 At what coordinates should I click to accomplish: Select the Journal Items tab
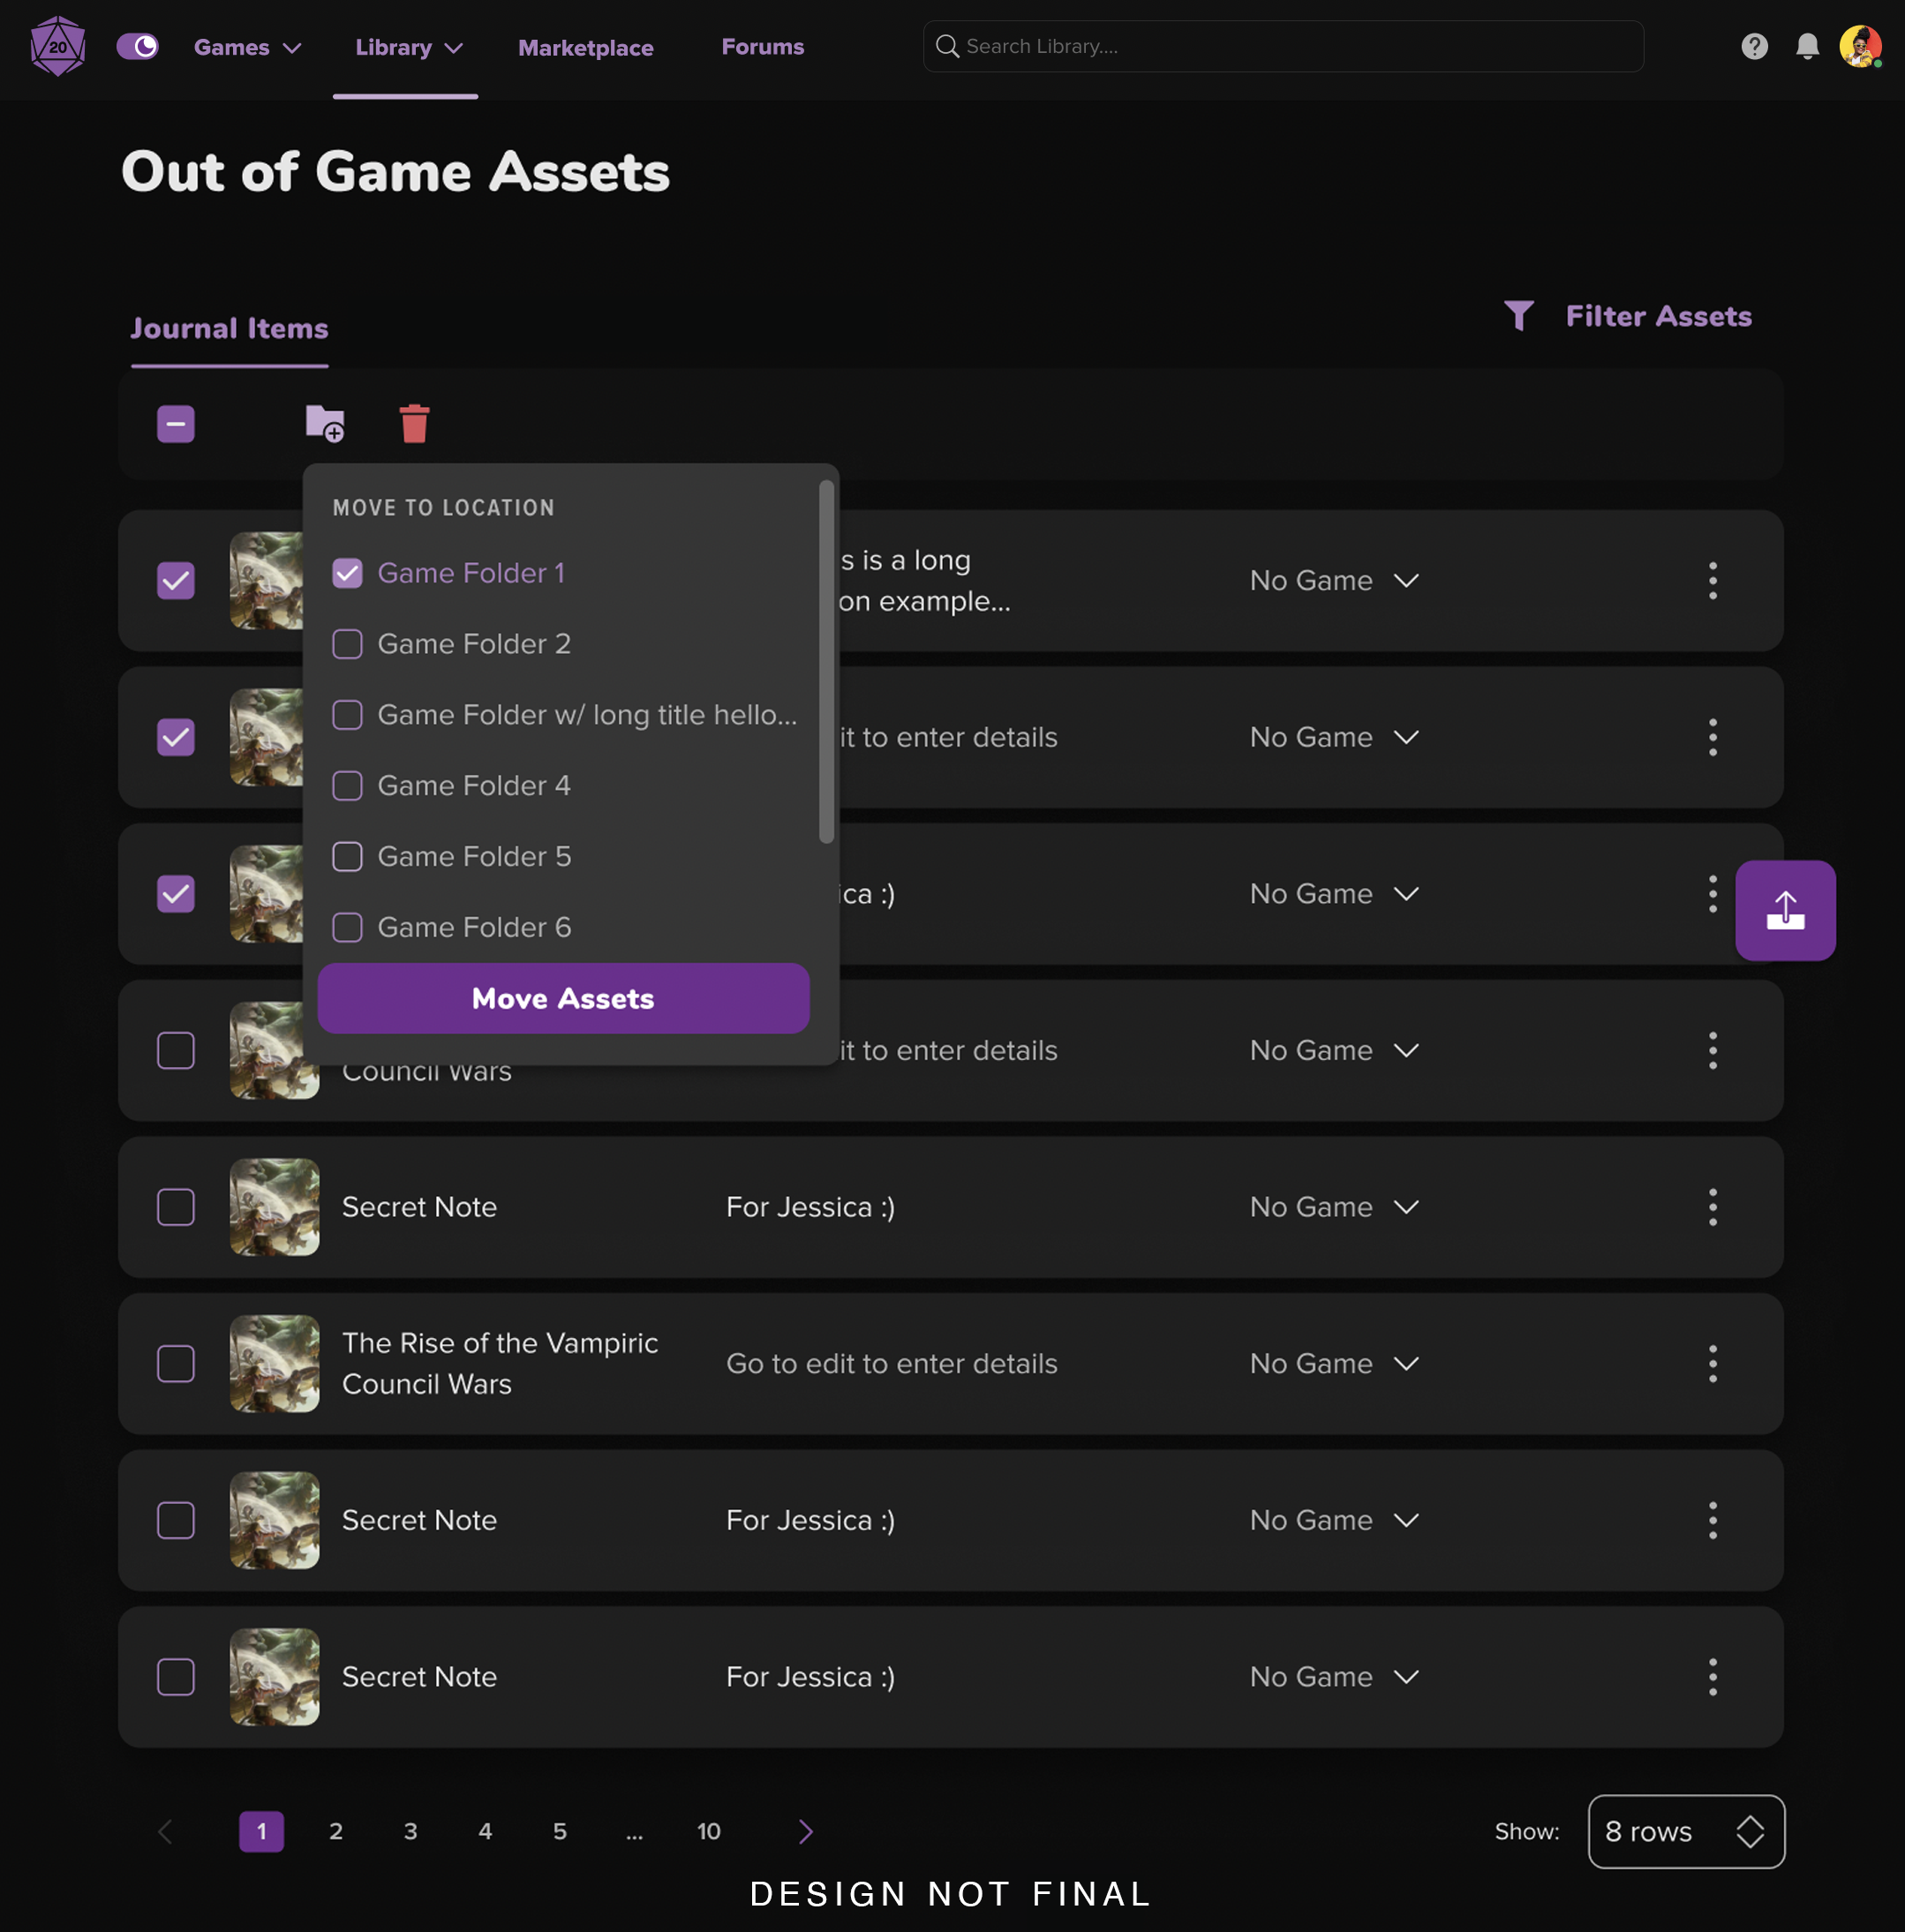point(229,328)
